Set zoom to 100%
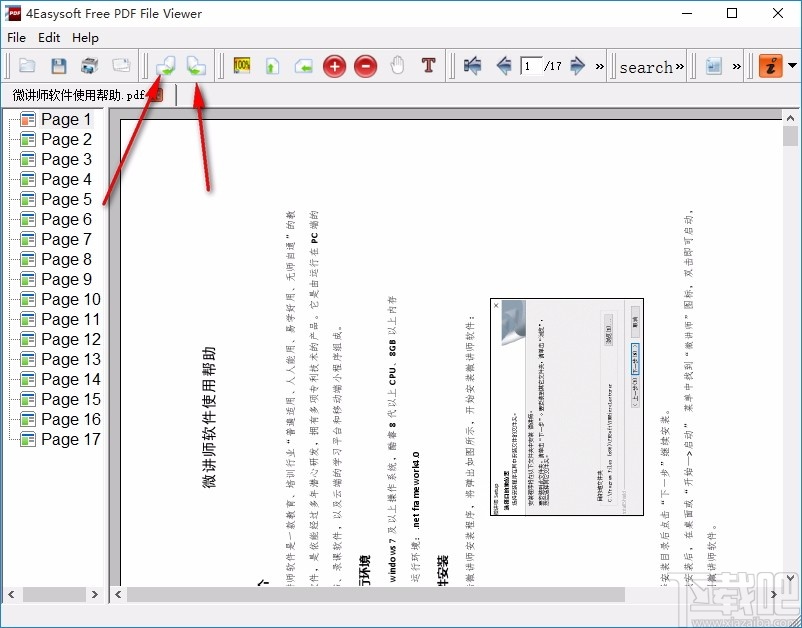This screenshot has width=802, height=628. 241,65
